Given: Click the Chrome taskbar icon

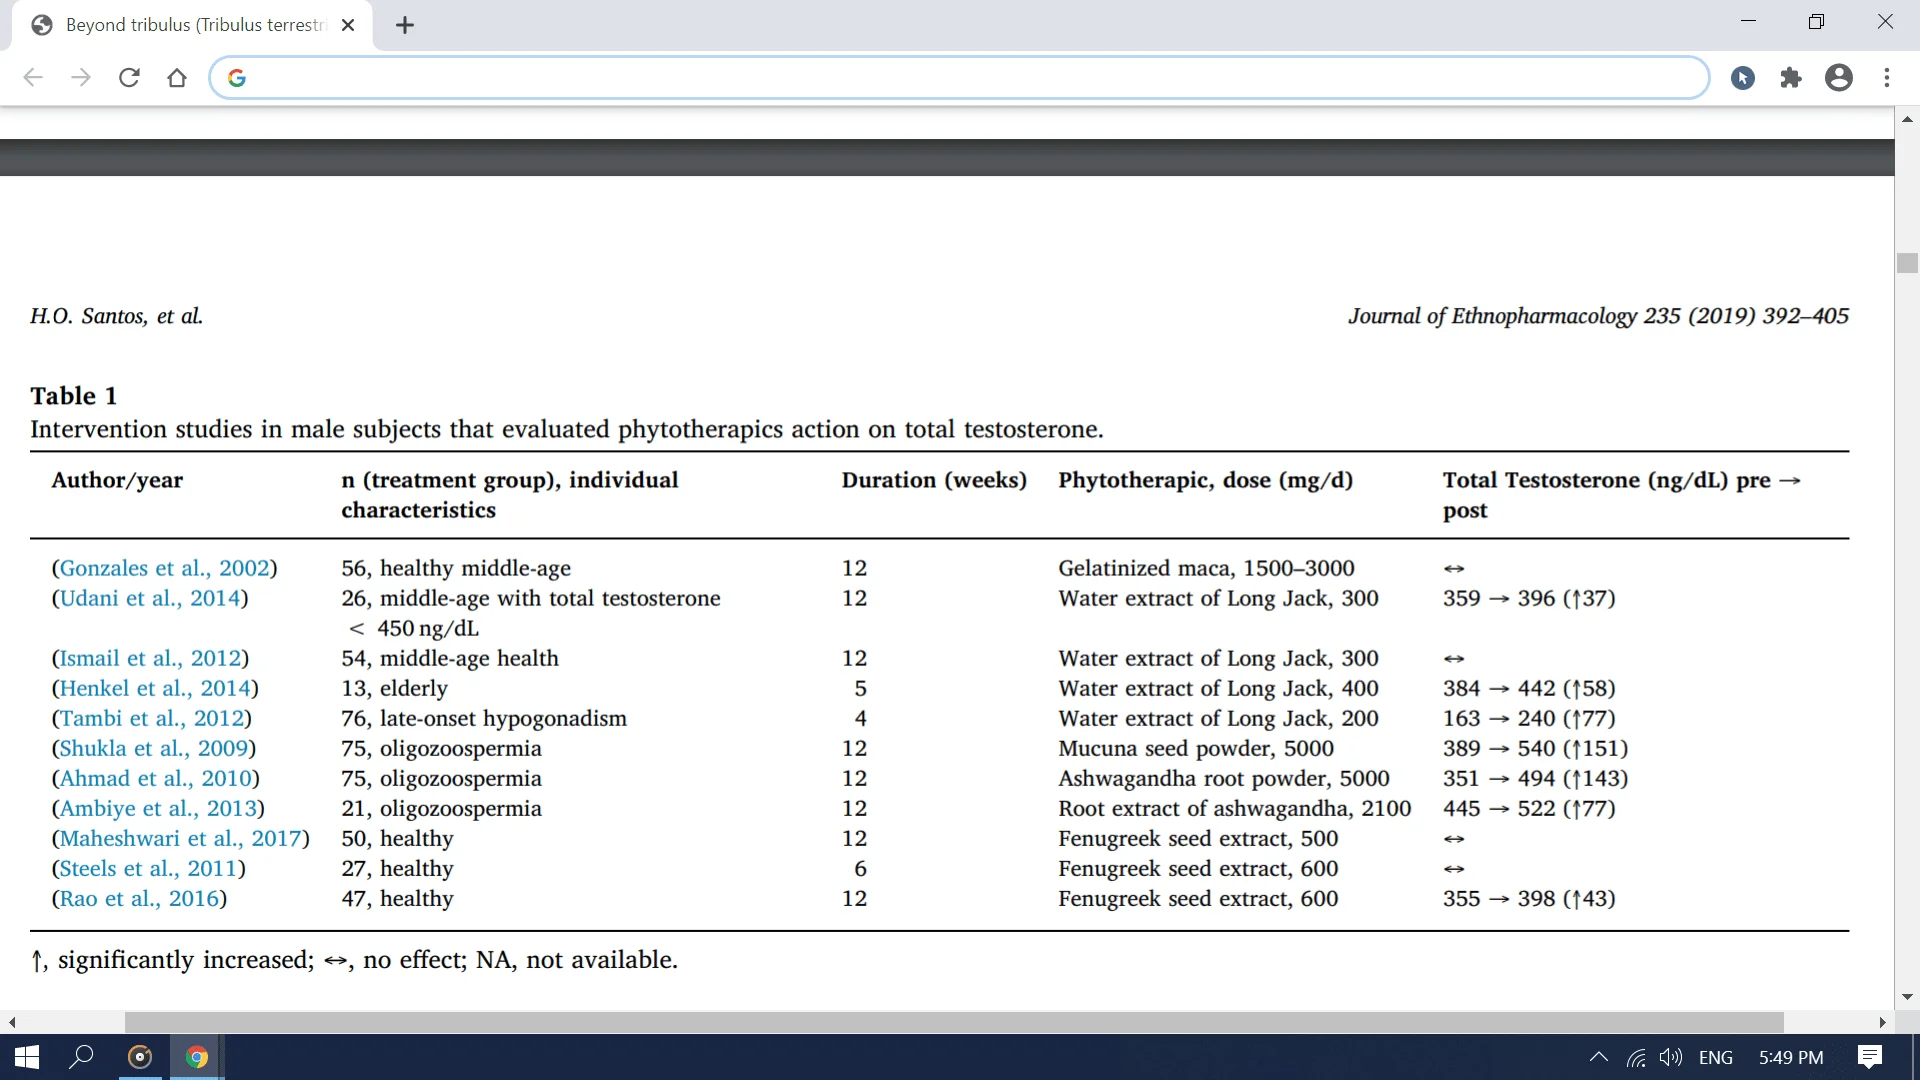Looking at the screenshot, I should point(197,1057).
